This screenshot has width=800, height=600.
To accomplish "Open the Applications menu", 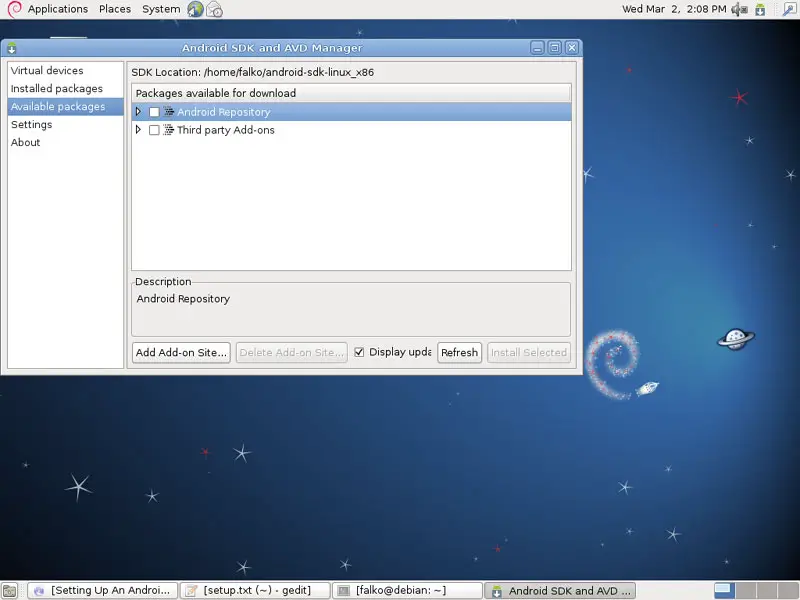I will 58,9.
